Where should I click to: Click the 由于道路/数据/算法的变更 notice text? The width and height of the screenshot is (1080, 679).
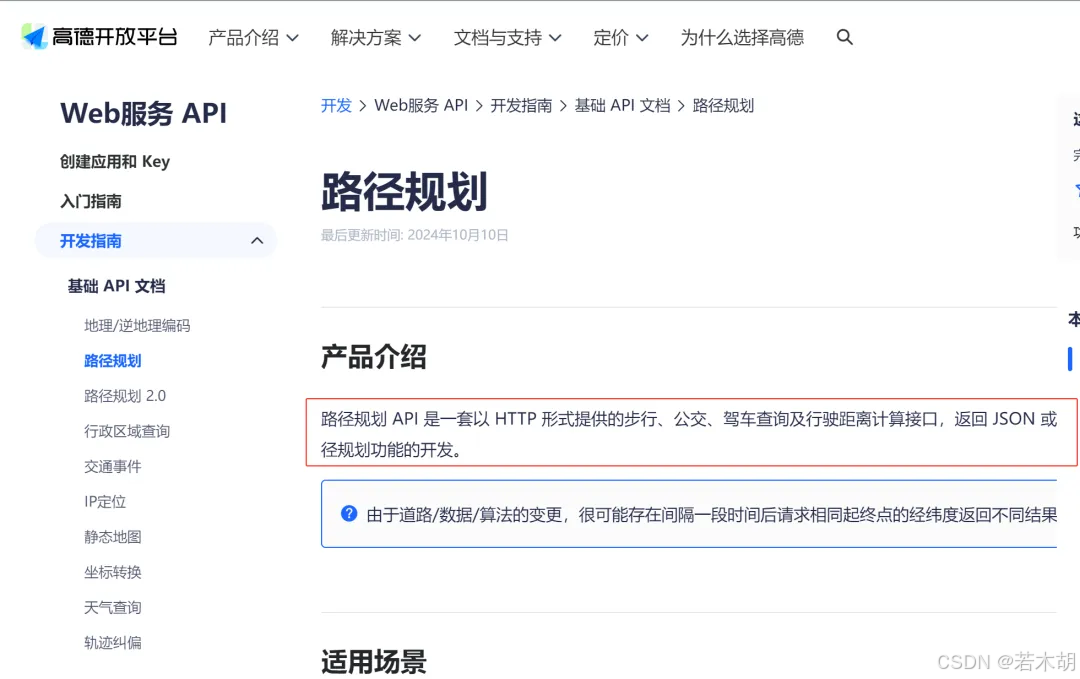(712, 514)
